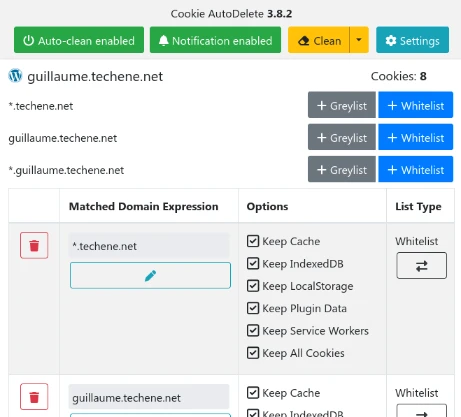Delete guillaume.techene.net expression with trash icon
This screenshot has height=417, width=461.
point(34,397)
